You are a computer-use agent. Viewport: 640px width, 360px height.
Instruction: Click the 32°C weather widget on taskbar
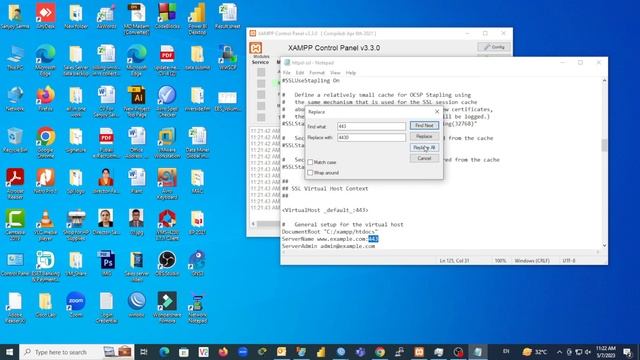(x=535, y=352)
